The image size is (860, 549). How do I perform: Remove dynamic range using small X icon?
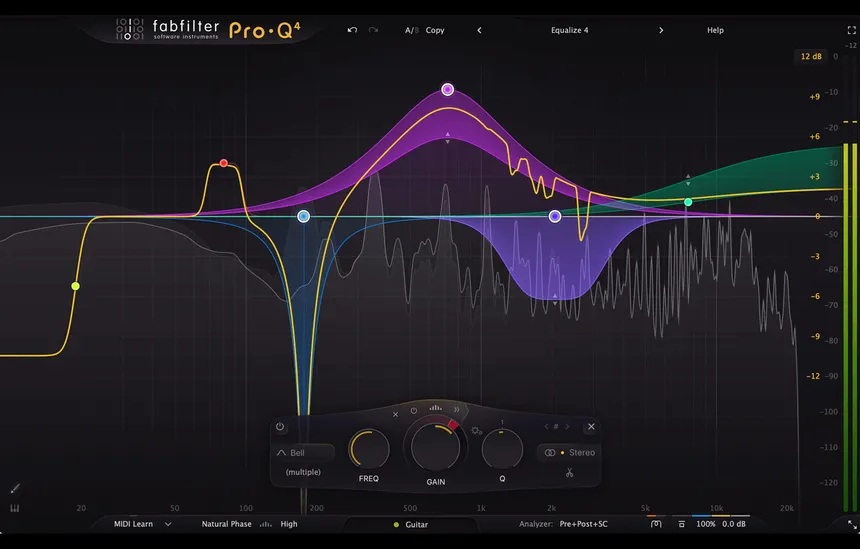click(395, 415)
